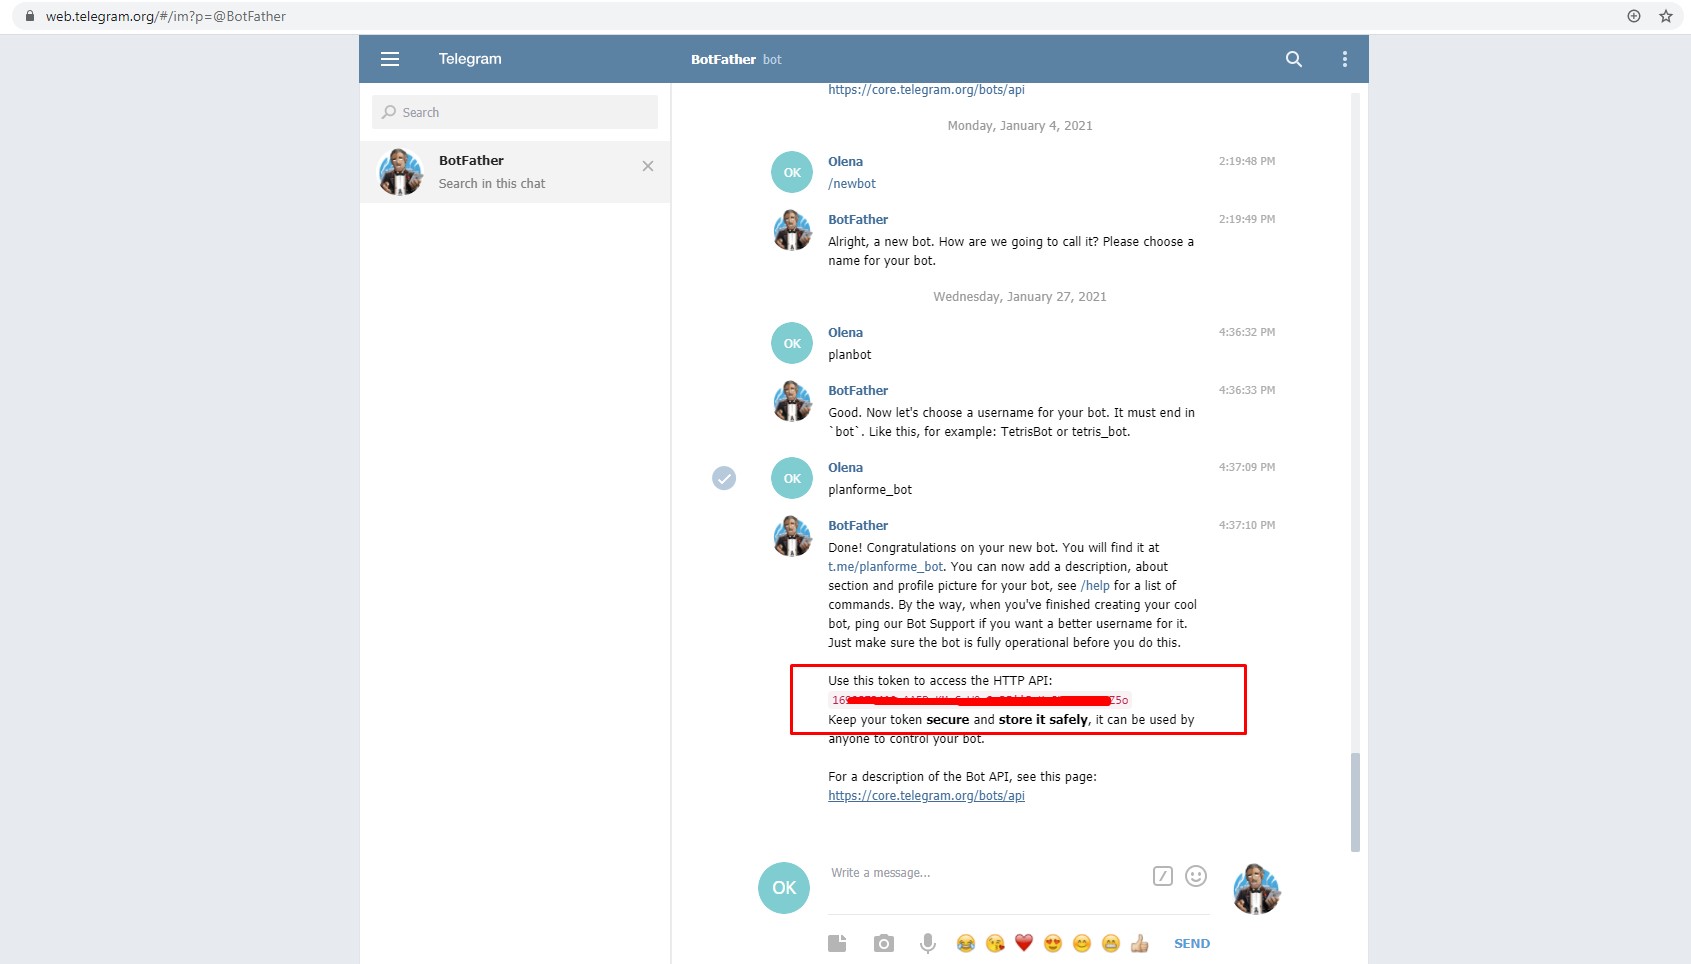This screenshot has height=964, width=1691.
Task: Click BotFather avatar on 2:19:49 PM message
Action: [x=792, y=230]
